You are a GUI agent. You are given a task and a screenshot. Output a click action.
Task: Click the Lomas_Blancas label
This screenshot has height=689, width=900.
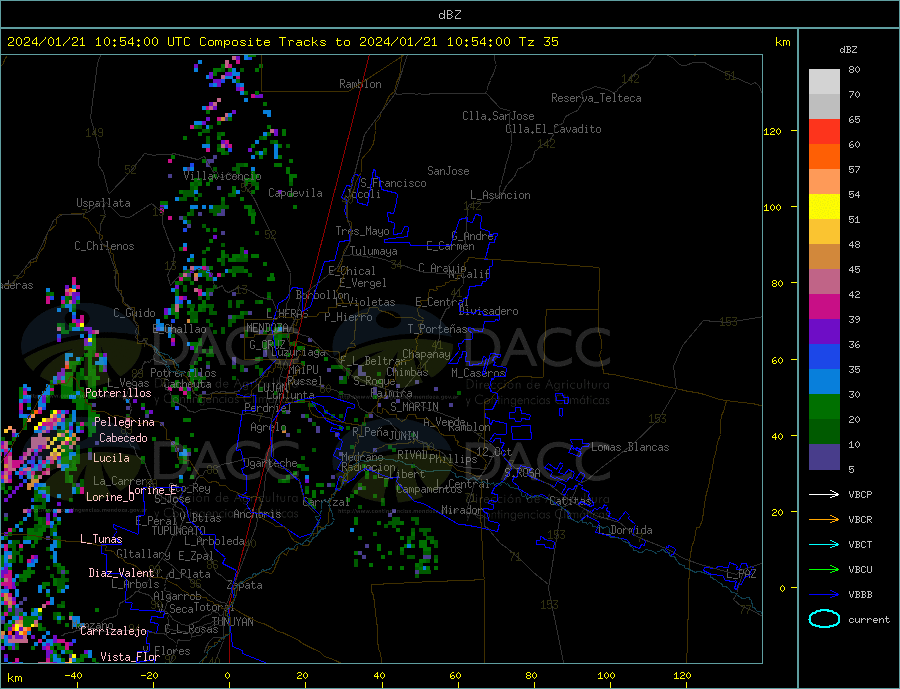(630, 447)
